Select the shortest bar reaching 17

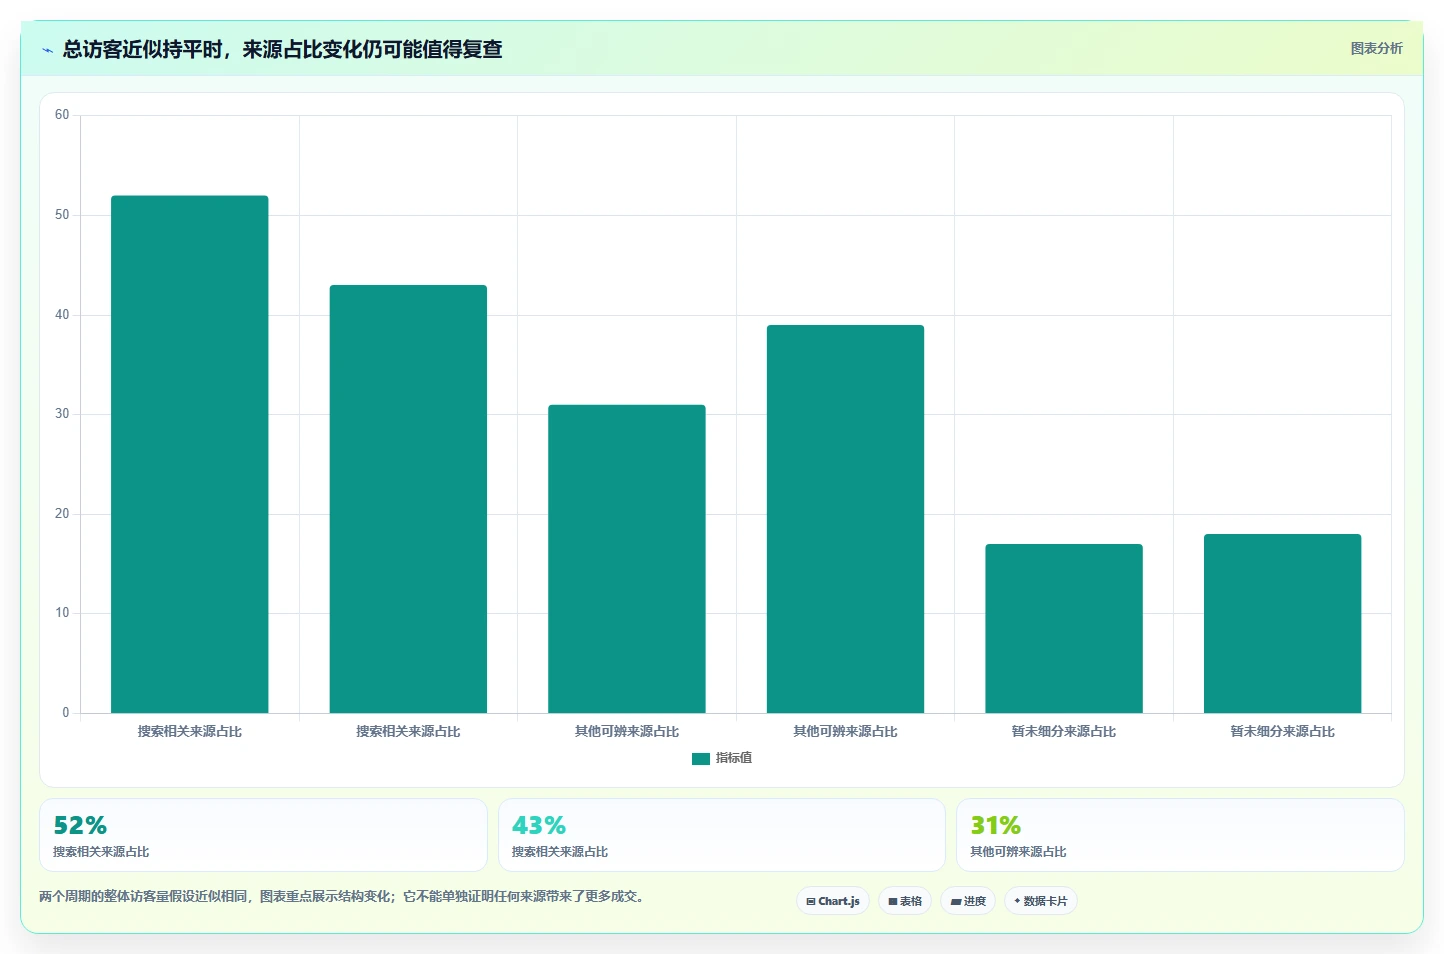[1064, 629]
